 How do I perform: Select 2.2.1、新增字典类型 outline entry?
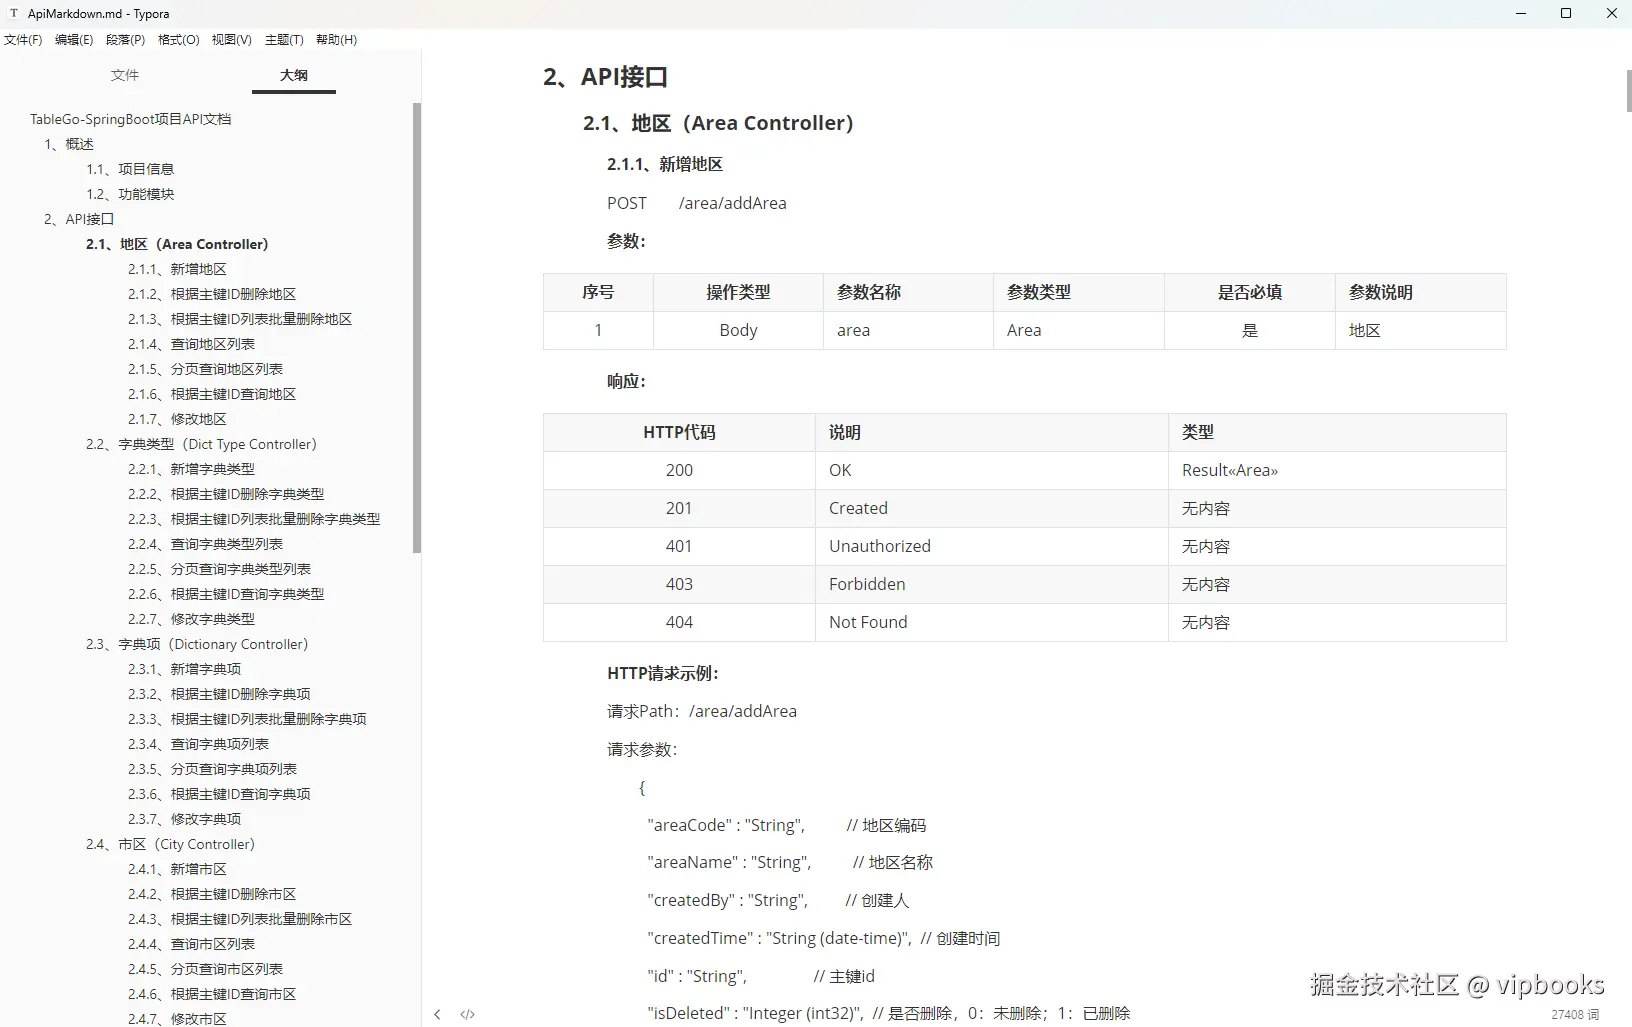[191, 469]
